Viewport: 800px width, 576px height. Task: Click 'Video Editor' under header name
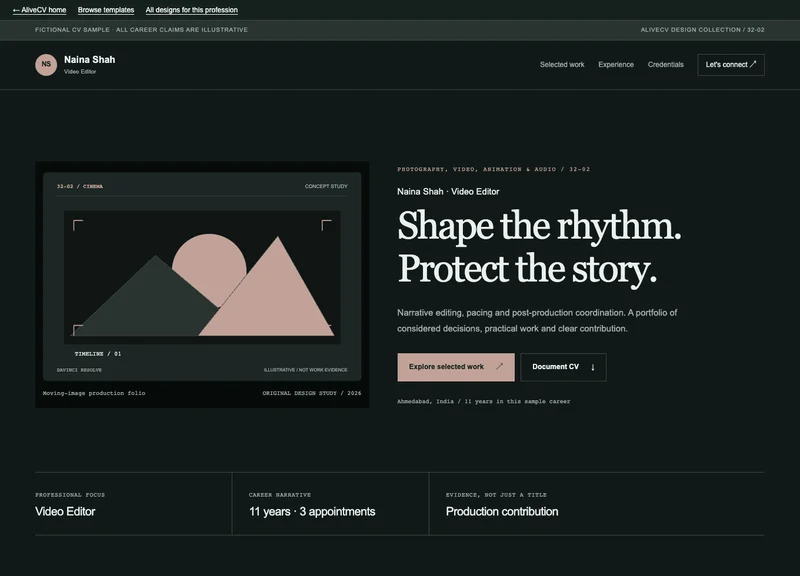click(x=80, y=71)
